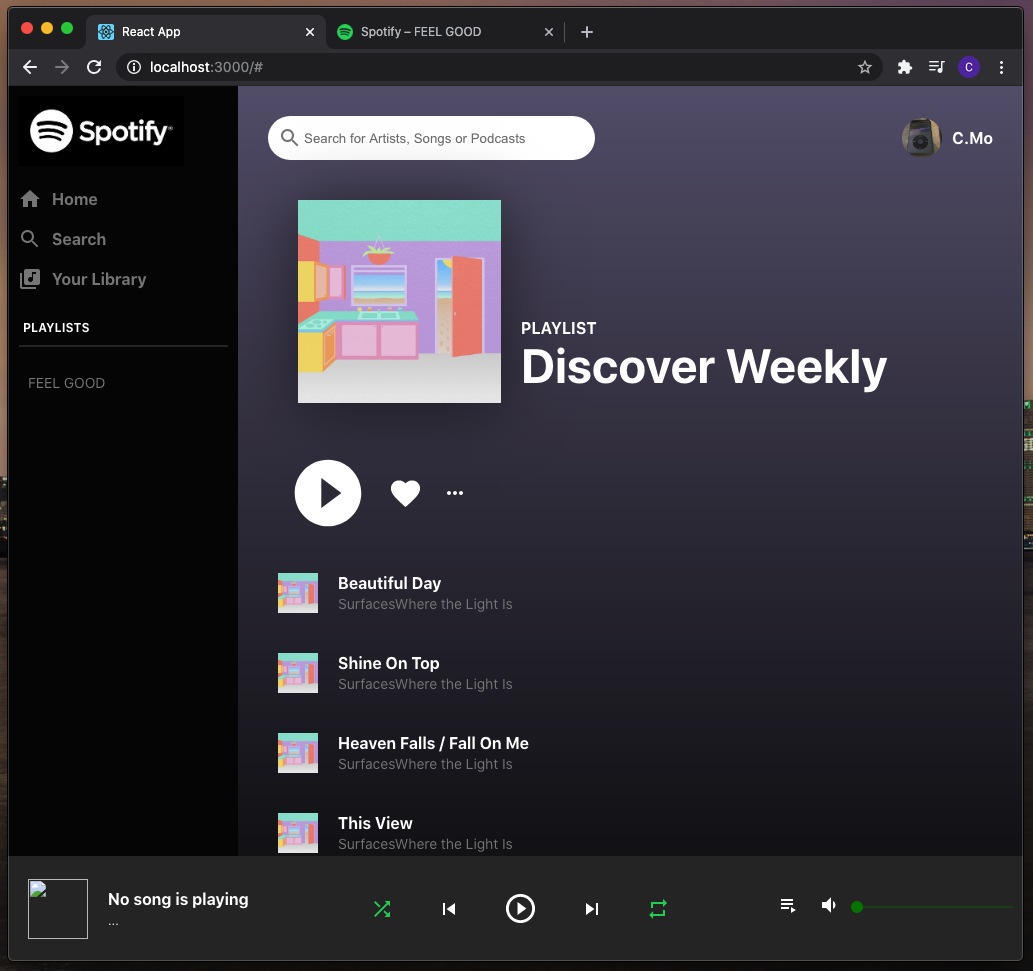Open the play queue icon
Image resolution: width=1033 pixels, height=971 pixels.
point(788,906)
